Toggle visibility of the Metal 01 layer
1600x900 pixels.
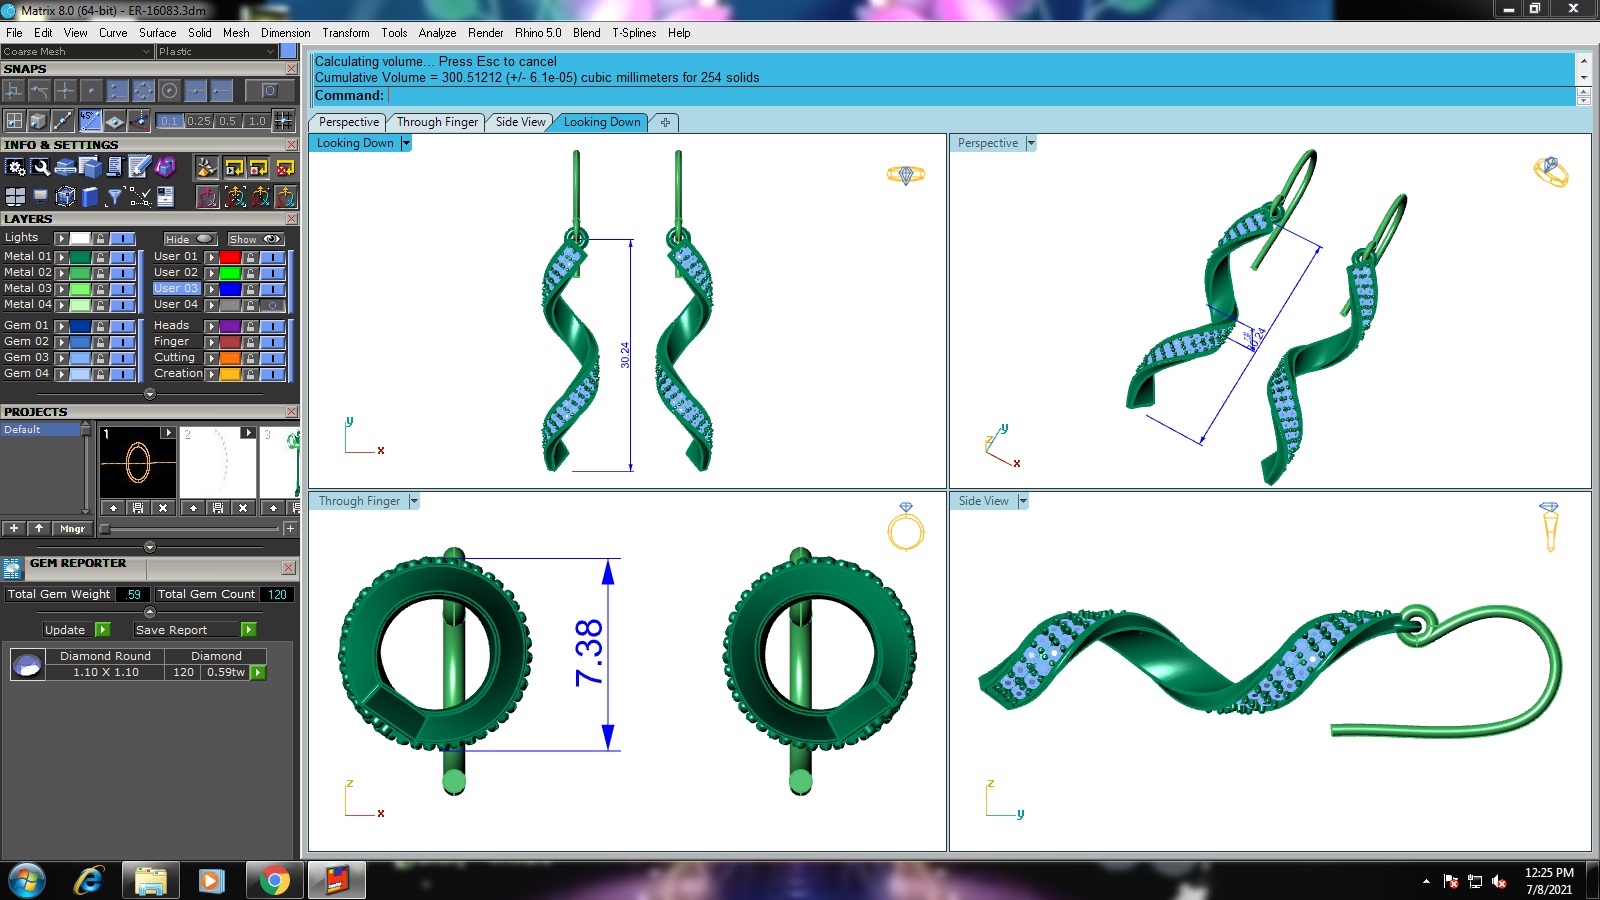pos(124,257)
